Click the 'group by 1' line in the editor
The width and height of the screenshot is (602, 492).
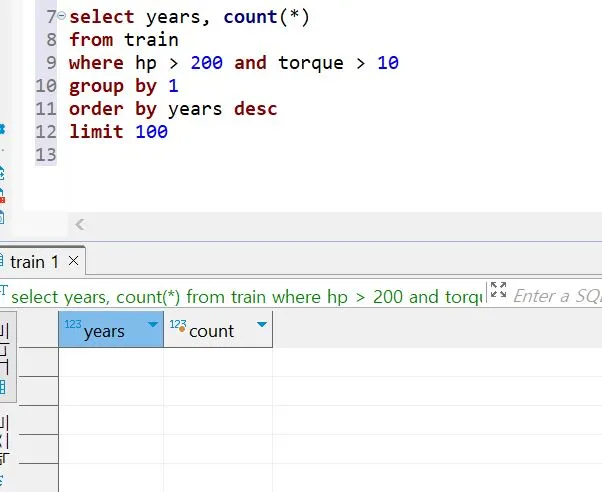pyautogui.click(x=124, y=86)
